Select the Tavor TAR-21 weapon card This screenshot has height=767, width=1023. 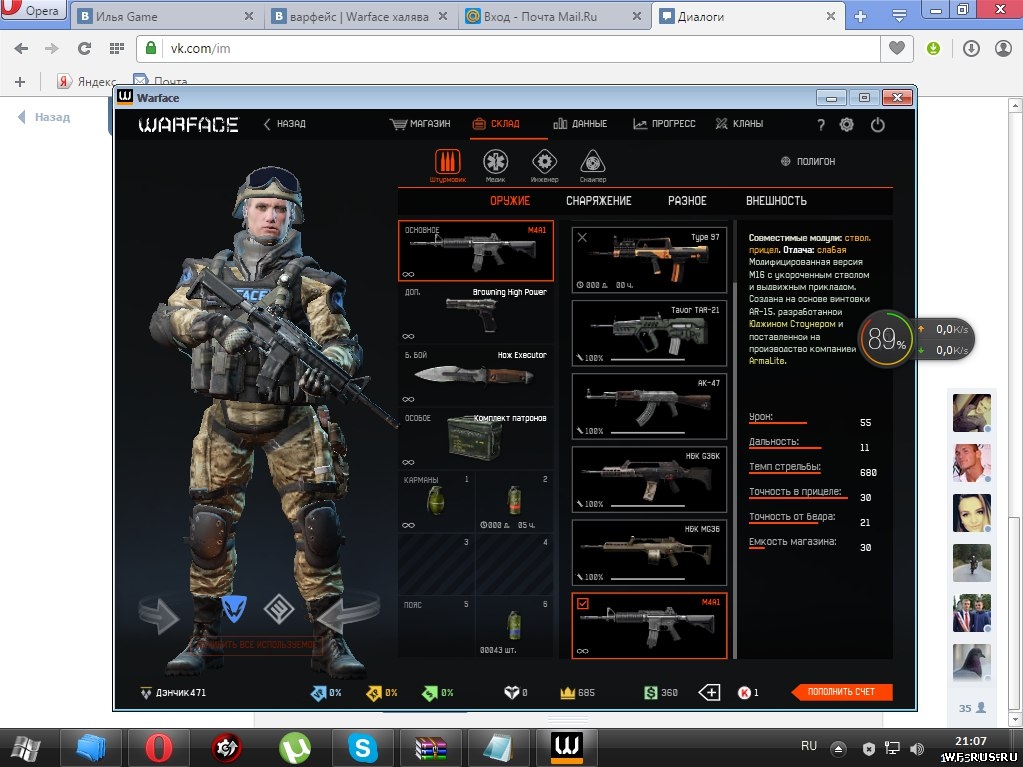tap(649, 333)
